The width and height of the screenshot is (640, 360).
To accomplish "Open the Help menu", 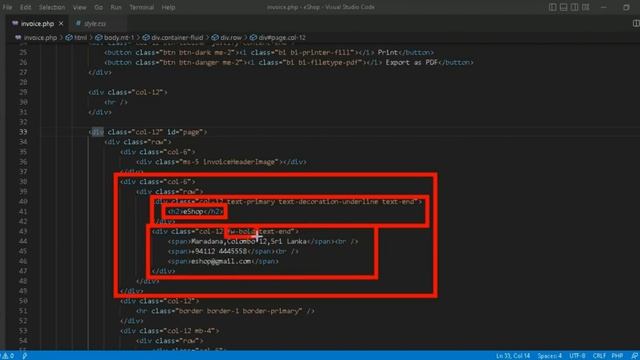I will [x=168, y=7].
